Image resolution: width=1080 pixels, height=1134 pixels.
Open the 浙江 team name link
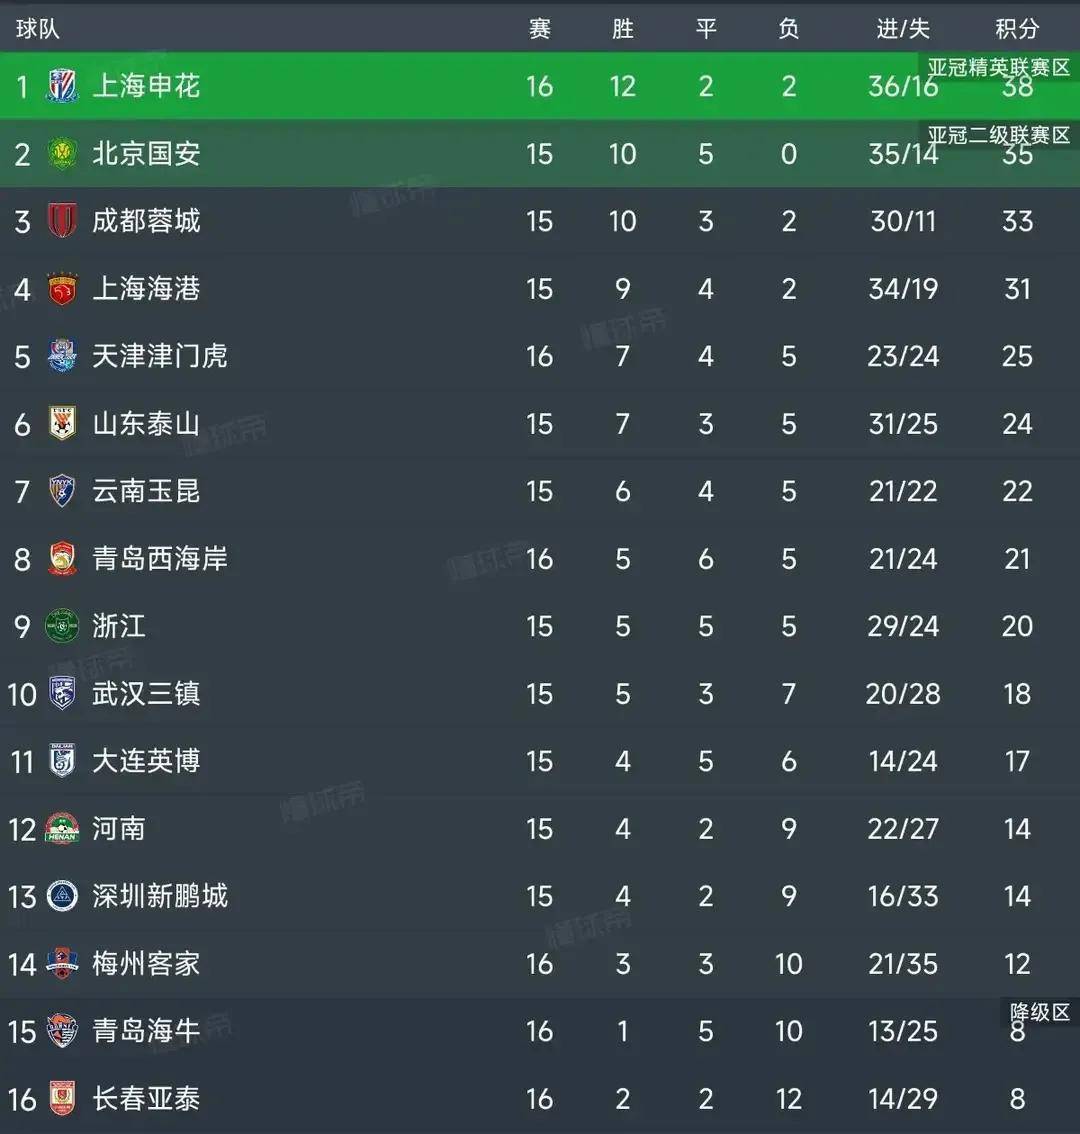[119, 626]
